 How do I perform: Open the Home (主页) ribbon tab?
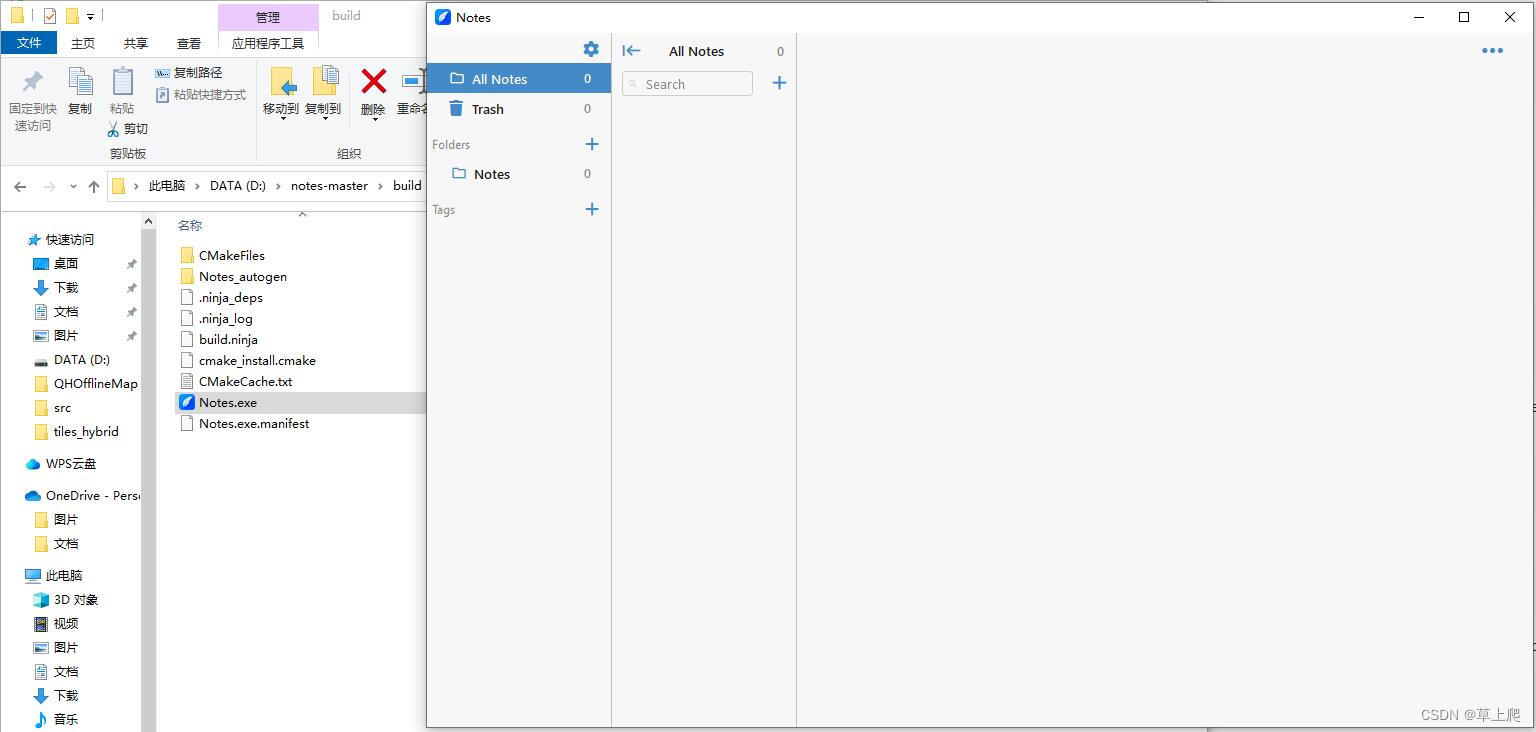pyautogui.click(x=83, y=43)
